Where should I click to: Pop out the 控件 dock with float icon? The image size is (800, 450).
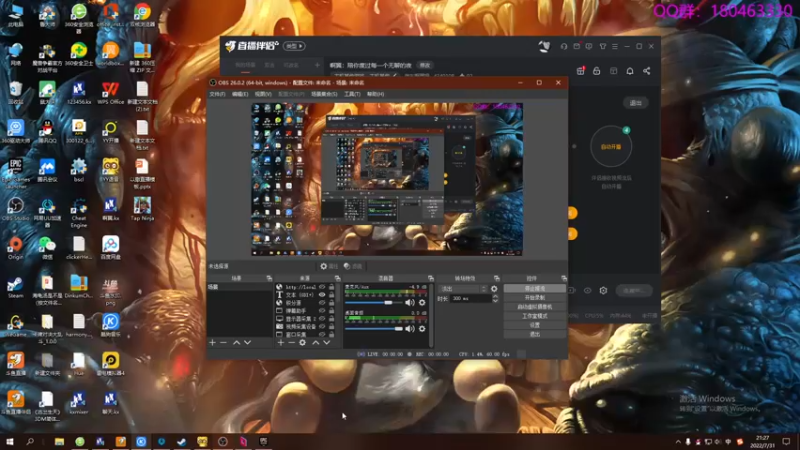click(x=564, y=278)
